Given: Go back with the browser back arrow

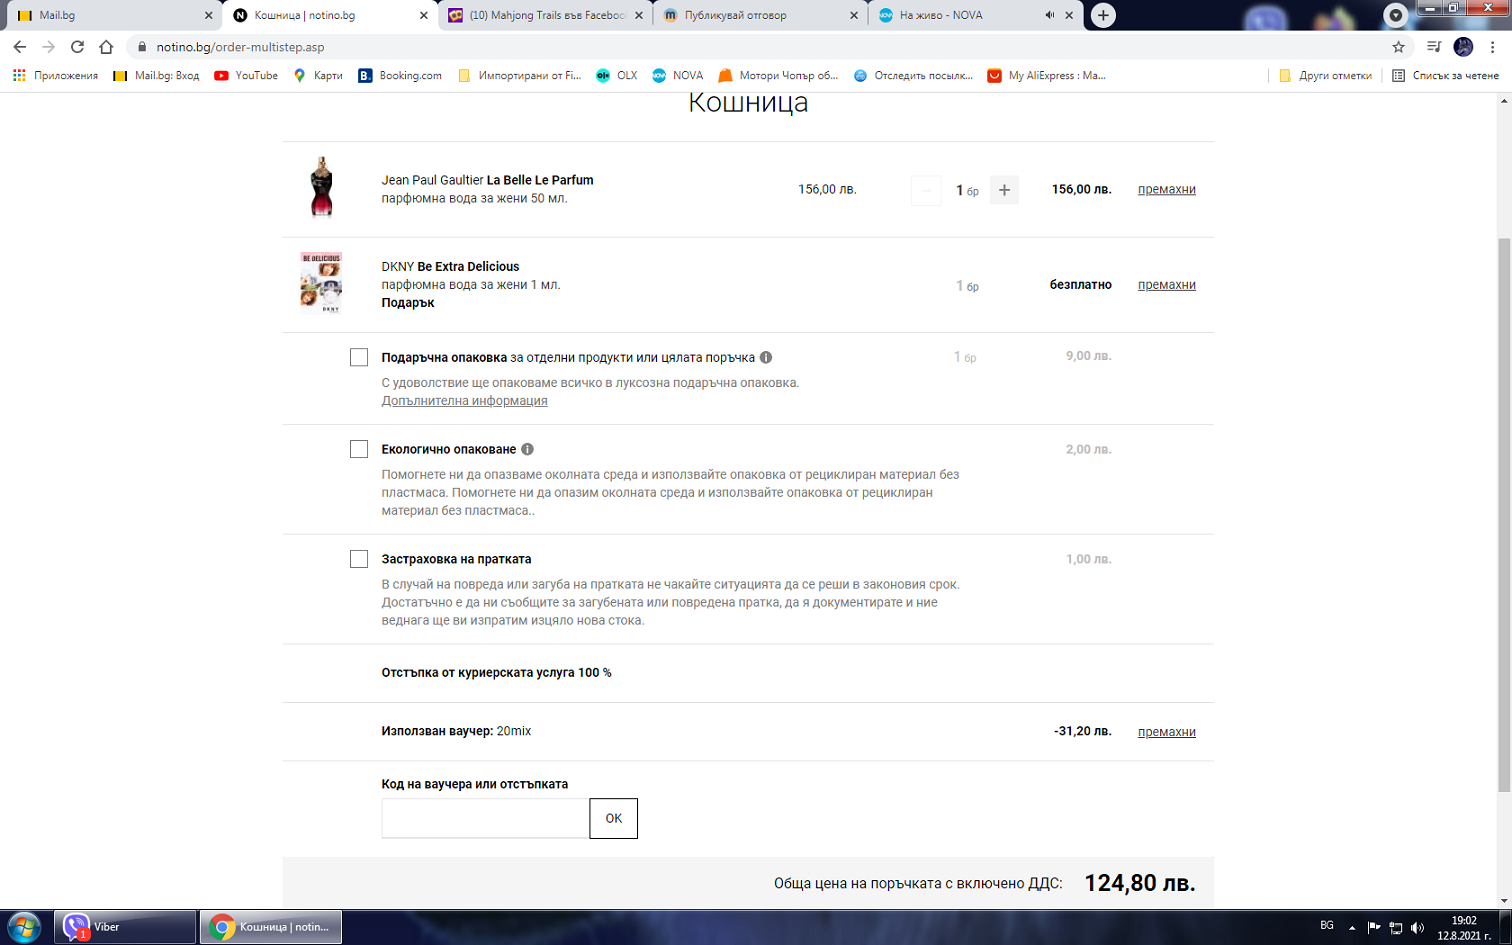Looking at the screenshot, I should pyautogui.click(x=20, y=47).
